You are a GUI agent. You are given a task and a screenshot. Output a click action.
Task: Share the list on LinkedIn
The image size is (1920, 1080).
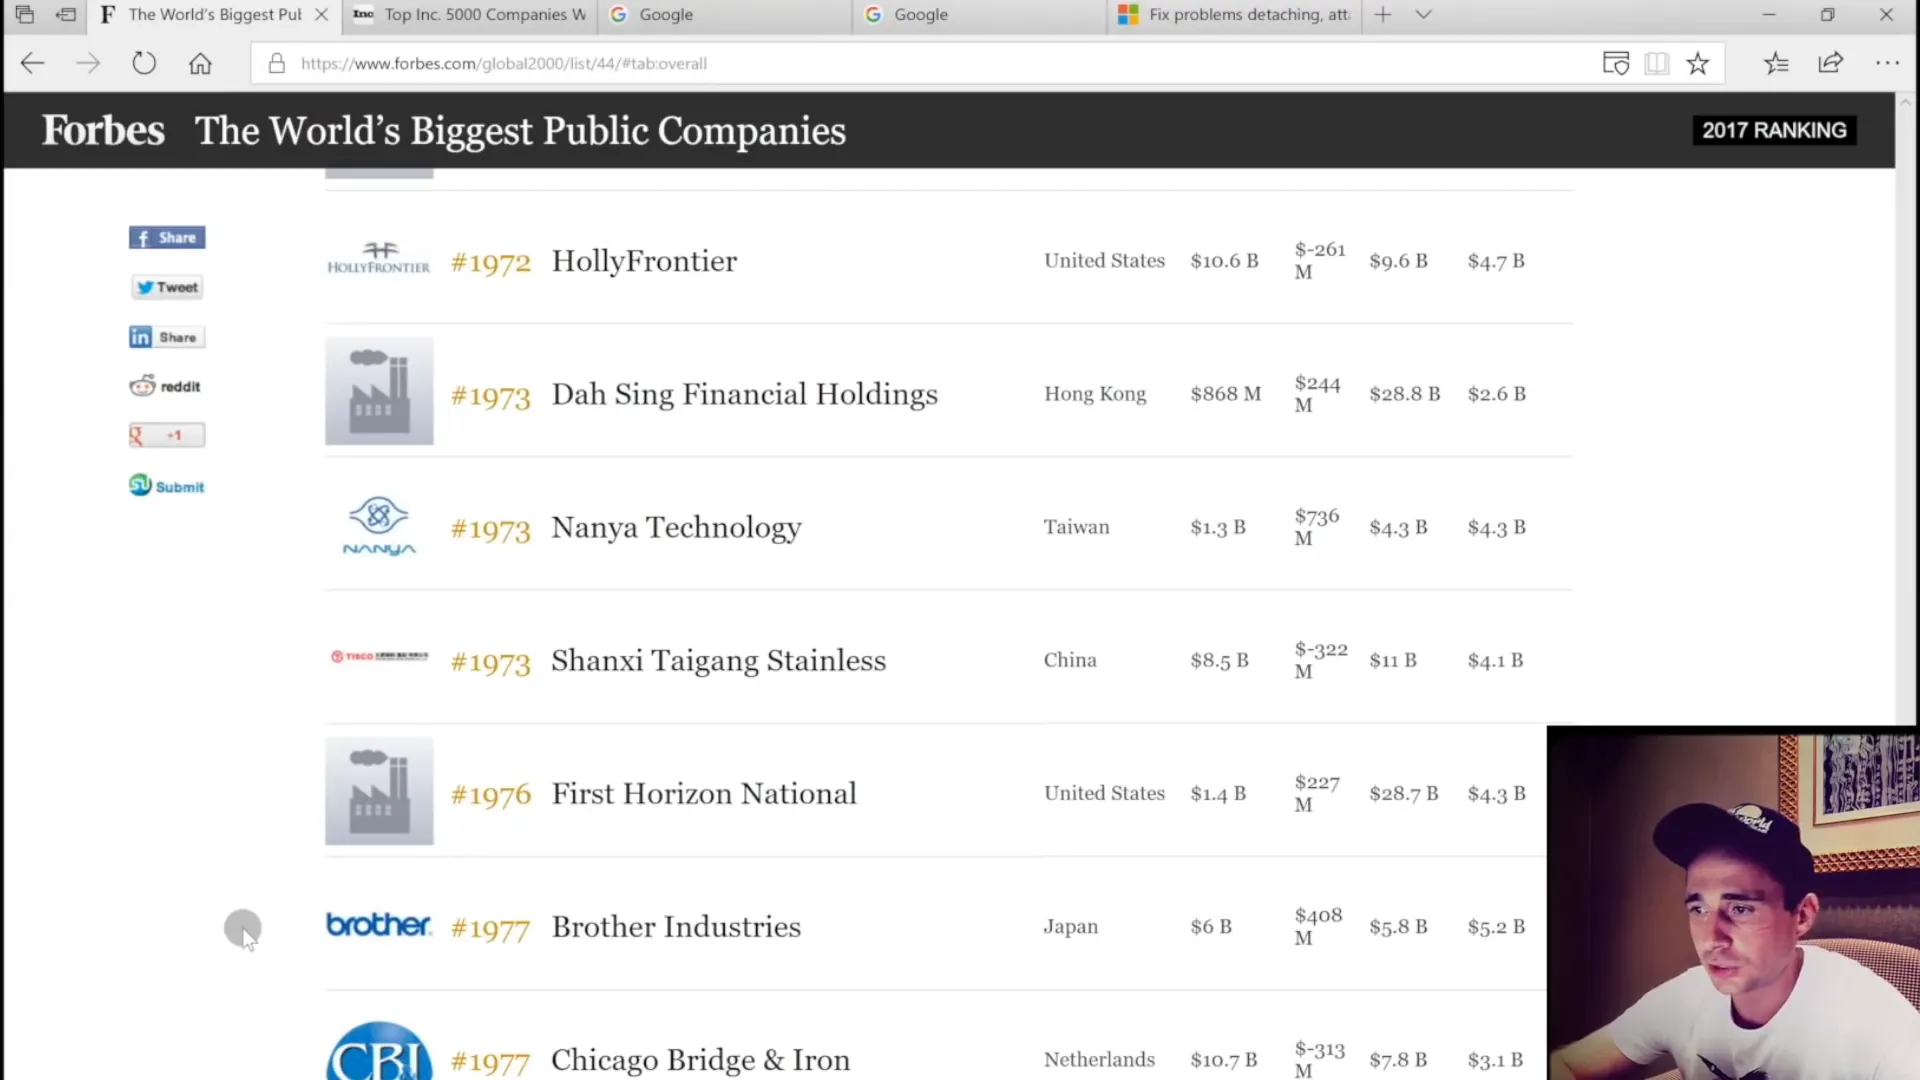click(167, 337)
